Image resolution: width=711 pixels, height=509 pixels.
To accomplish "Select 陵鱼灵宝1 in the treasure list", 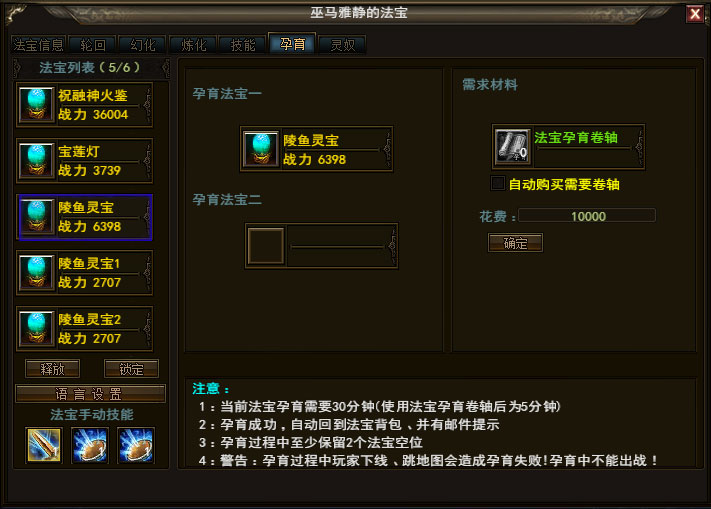I will [x=84, y=273].
